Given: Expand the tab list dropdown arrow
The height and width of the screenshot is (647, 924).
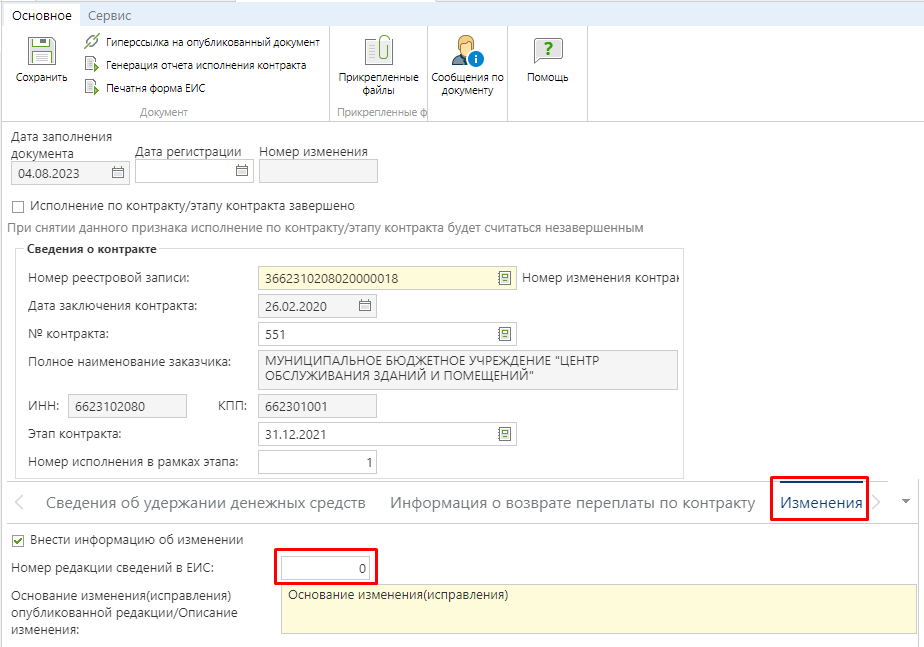Looking at the screenshot, I should coord(906,501).
